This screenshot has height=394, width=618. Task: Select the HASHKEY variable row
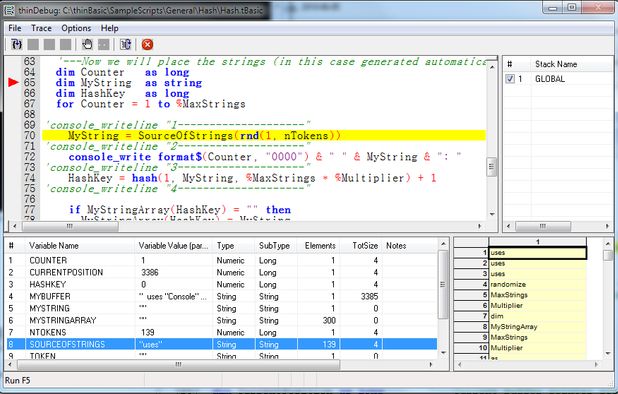[222, 284]
